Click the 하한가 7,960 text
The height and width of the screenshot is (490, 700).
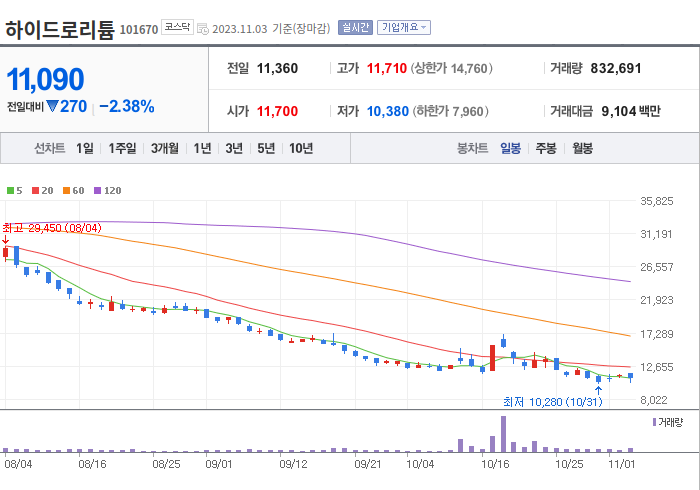(451, 111)
